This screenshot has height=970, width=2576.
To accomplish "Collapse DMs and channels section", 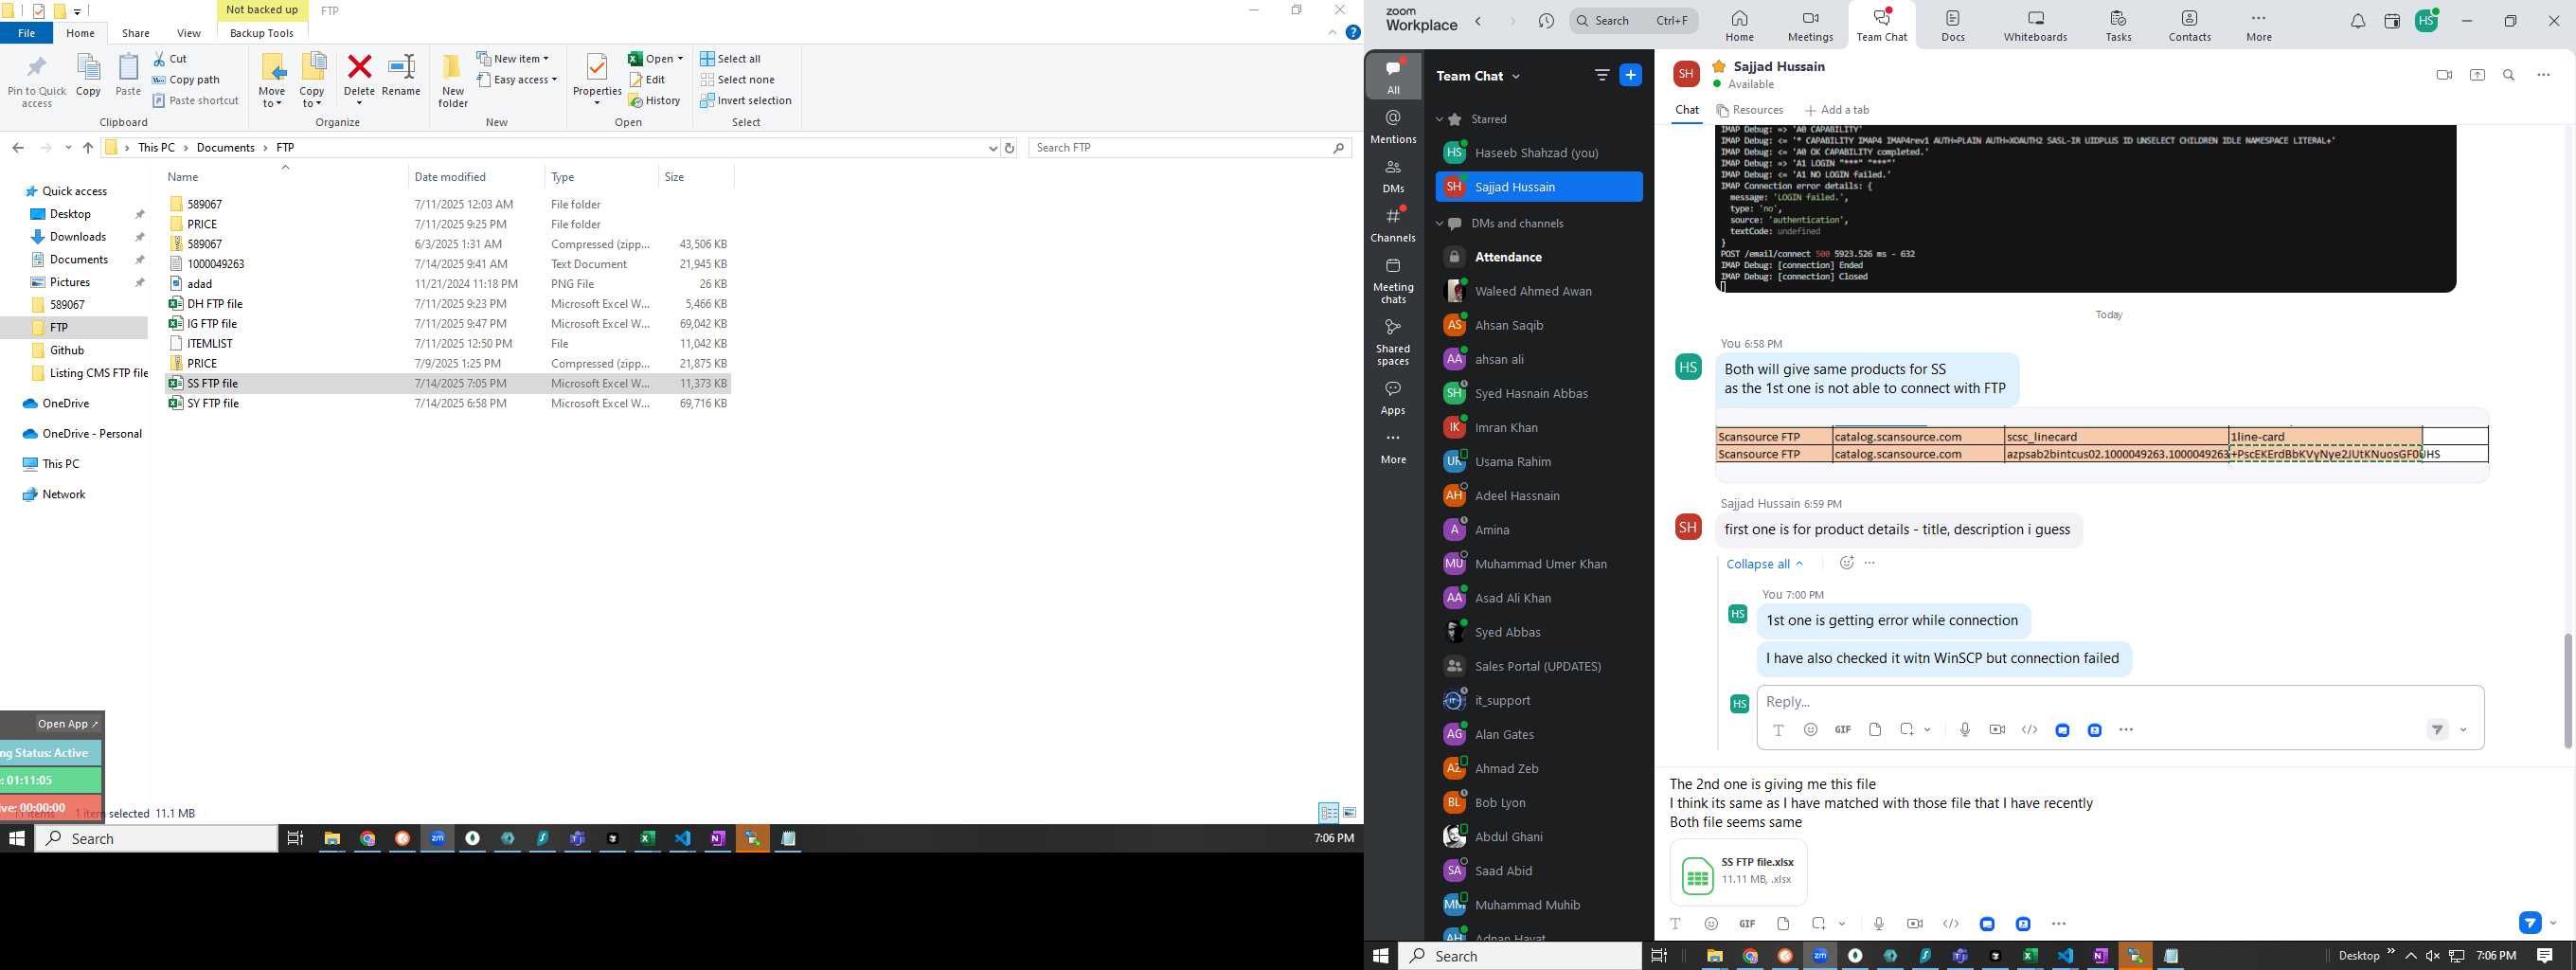I will [x=1440, y=224].
